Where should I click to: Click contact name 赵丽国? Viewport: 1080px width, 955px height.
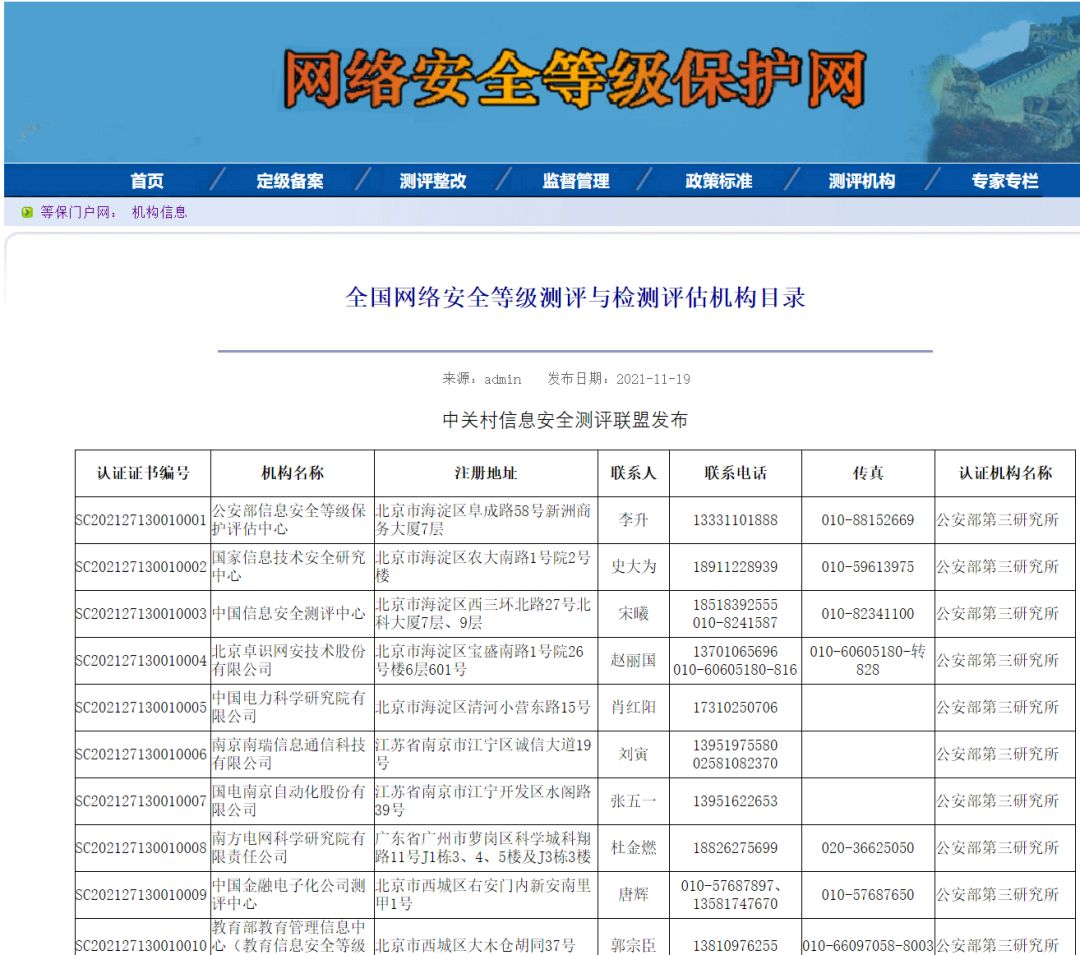coord(634,660)
